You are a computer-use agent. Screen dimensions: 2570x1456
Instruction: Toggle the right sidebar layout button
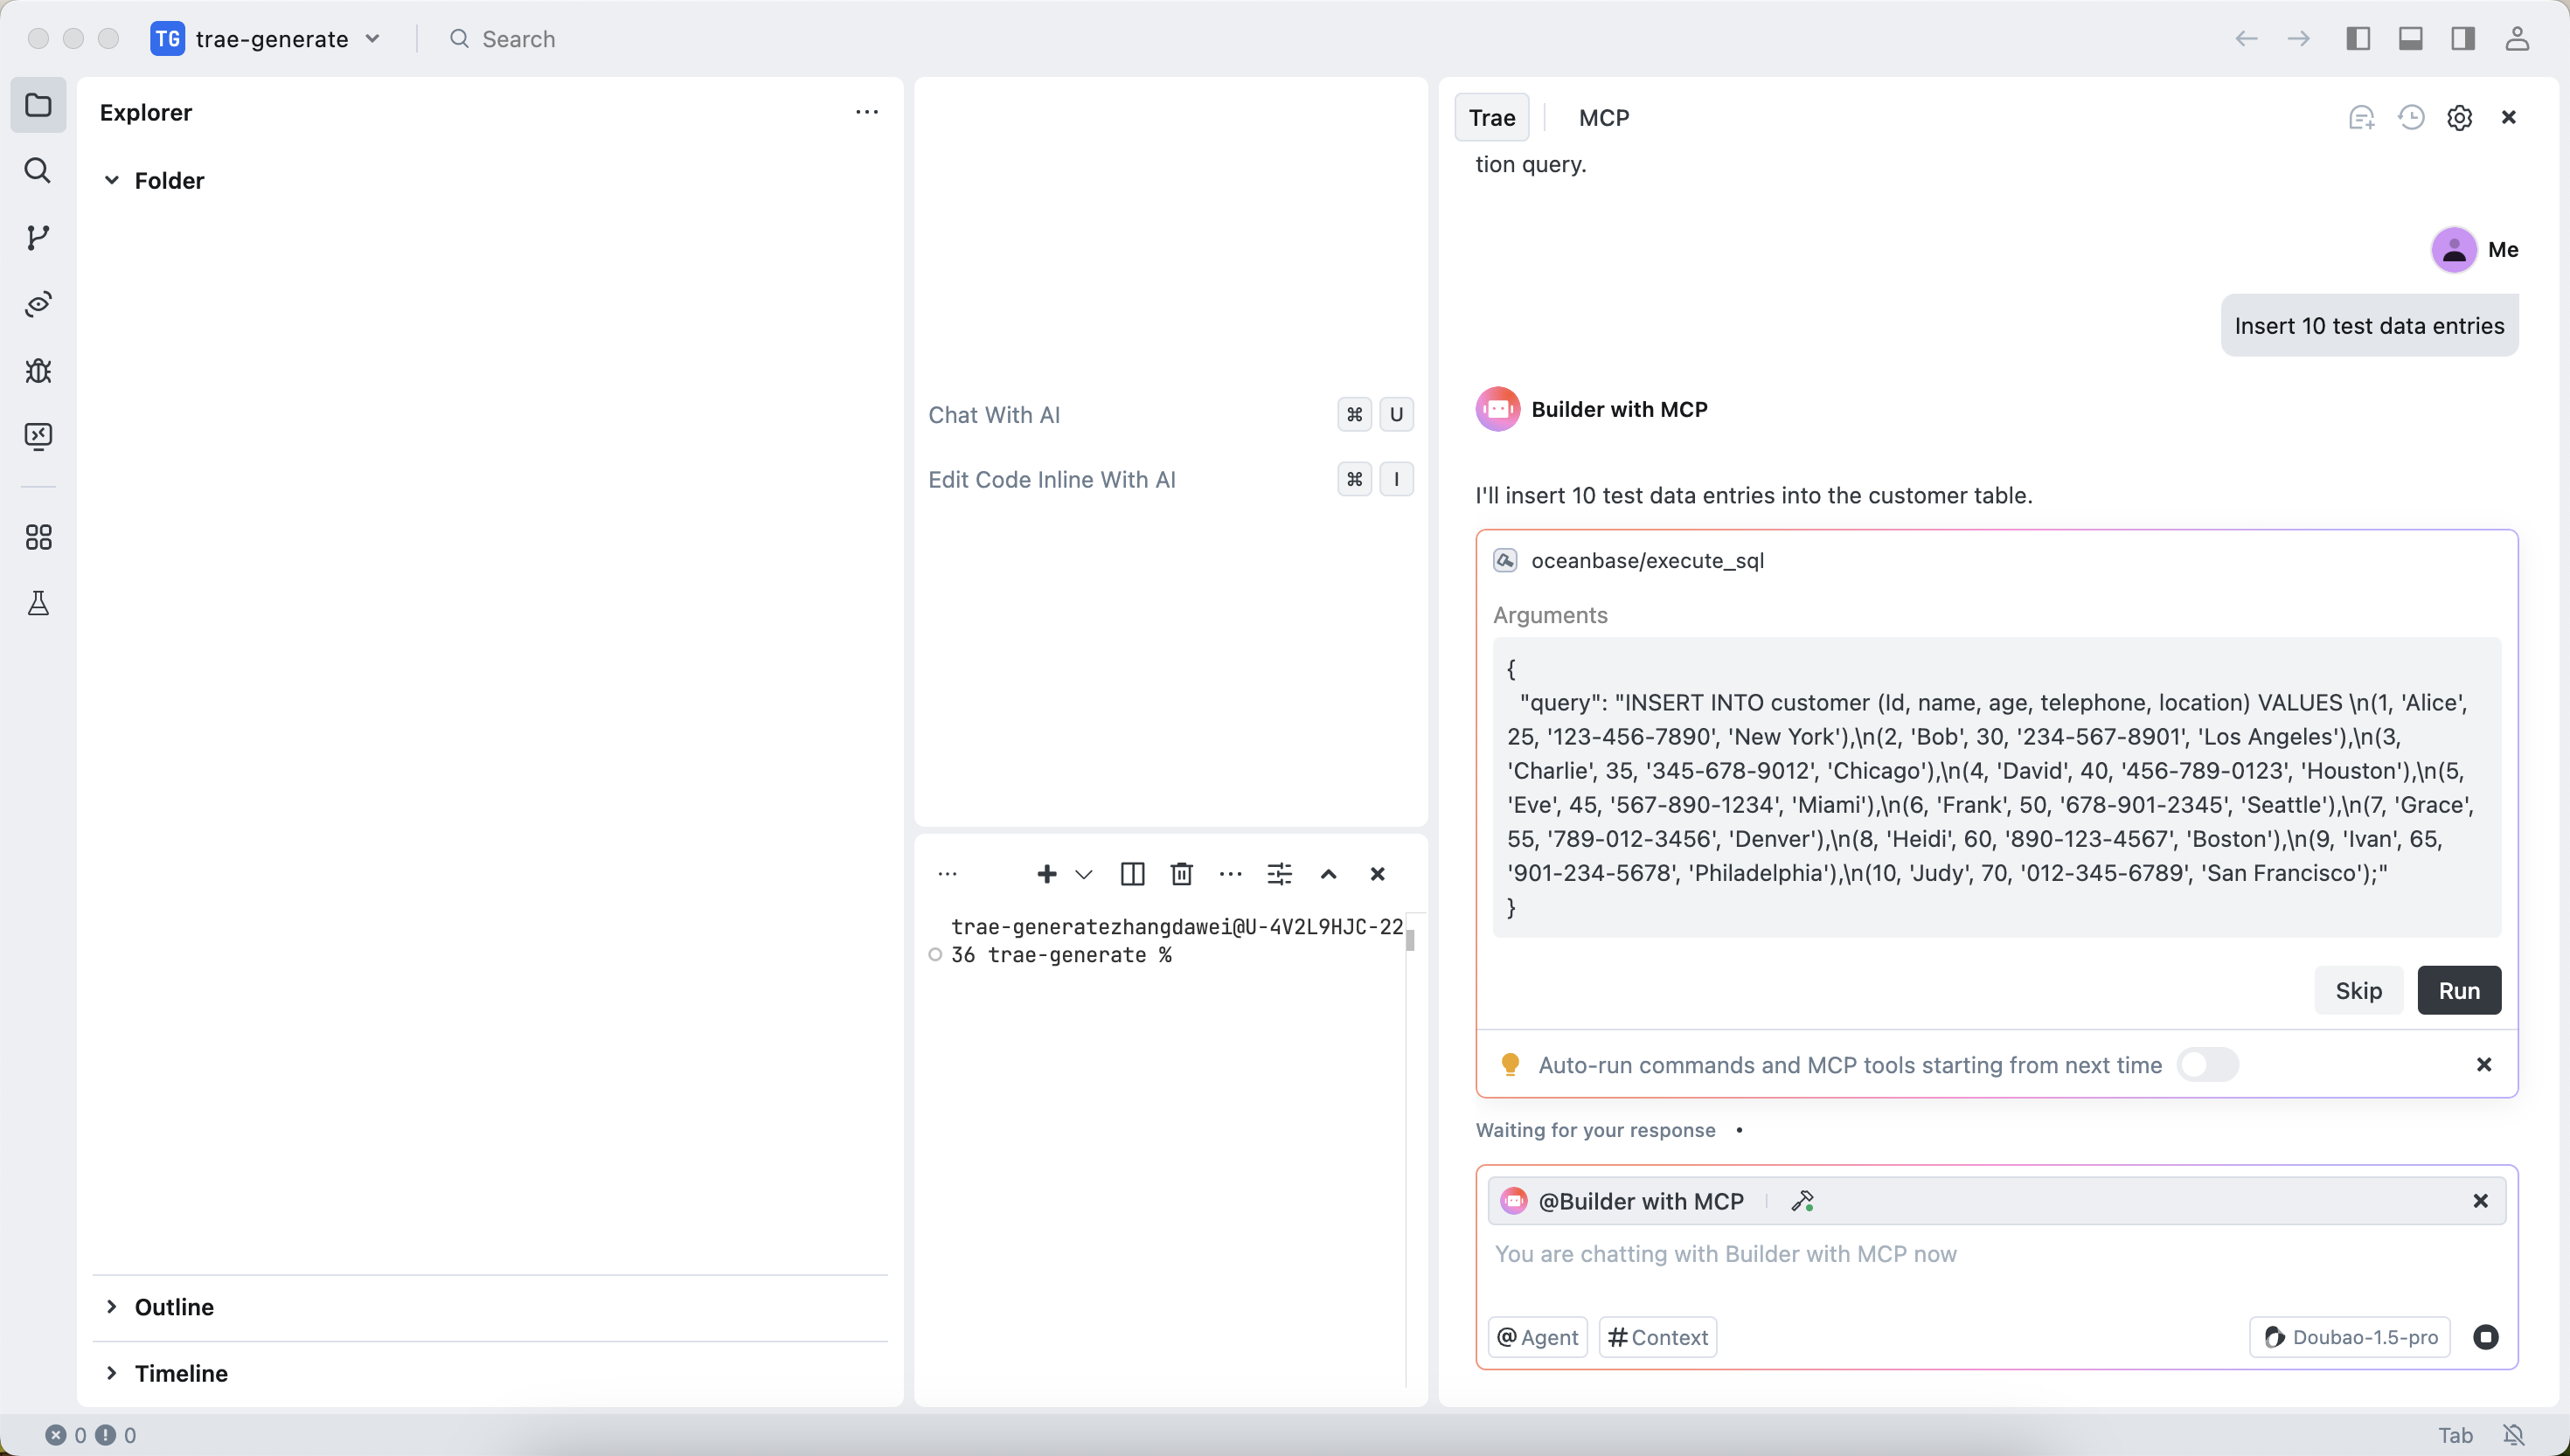2462,39
